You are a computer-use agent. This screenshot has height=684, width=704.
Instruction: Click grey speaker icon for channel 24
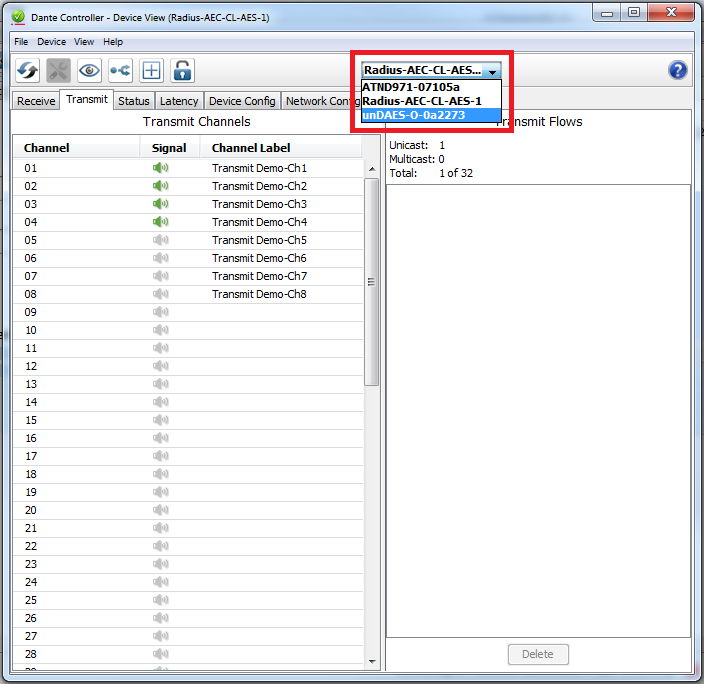160,582
